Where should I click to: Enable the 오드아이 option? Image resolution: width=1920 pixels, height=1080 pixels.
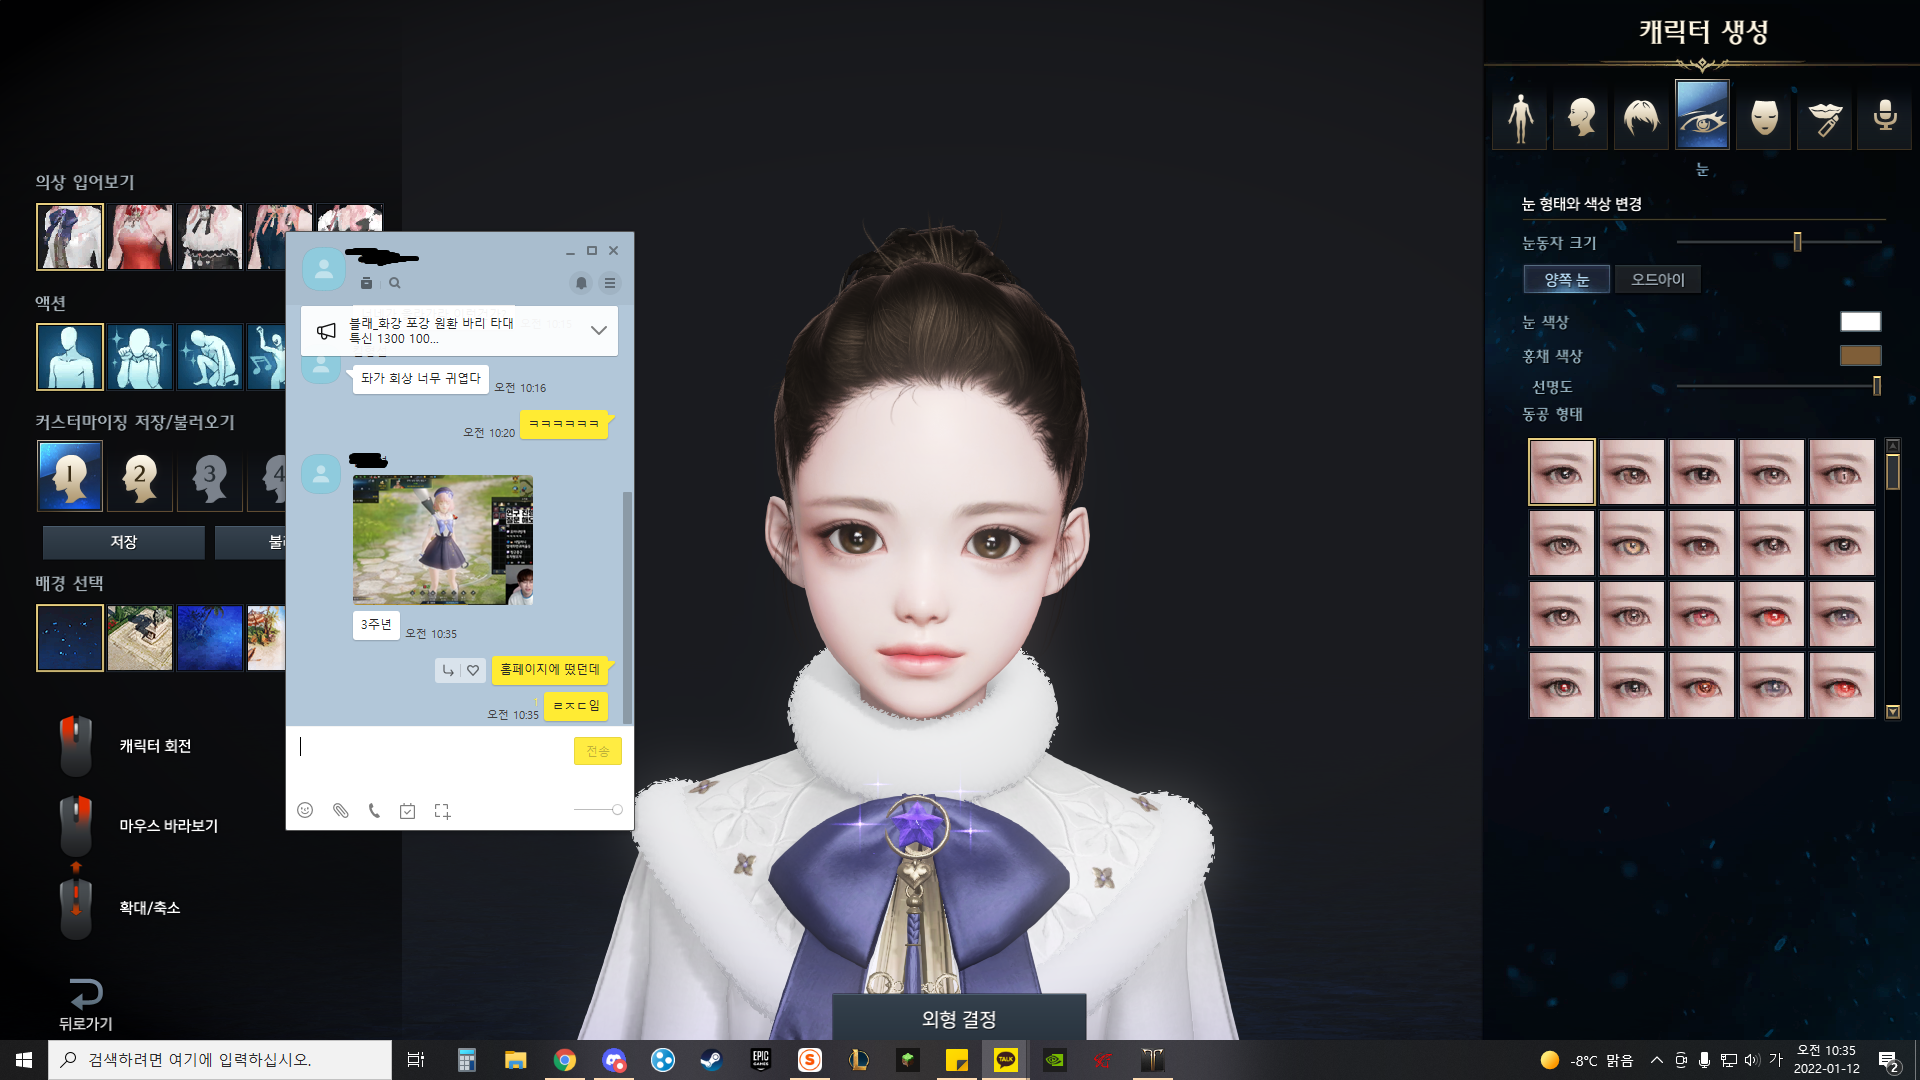click(1657, 280)
